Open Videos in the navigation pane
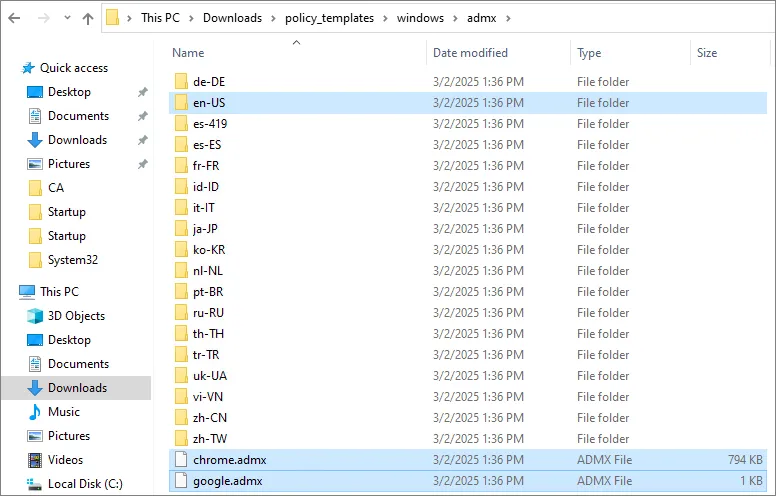This screenshot has height=496, width=776. [66, 460]
